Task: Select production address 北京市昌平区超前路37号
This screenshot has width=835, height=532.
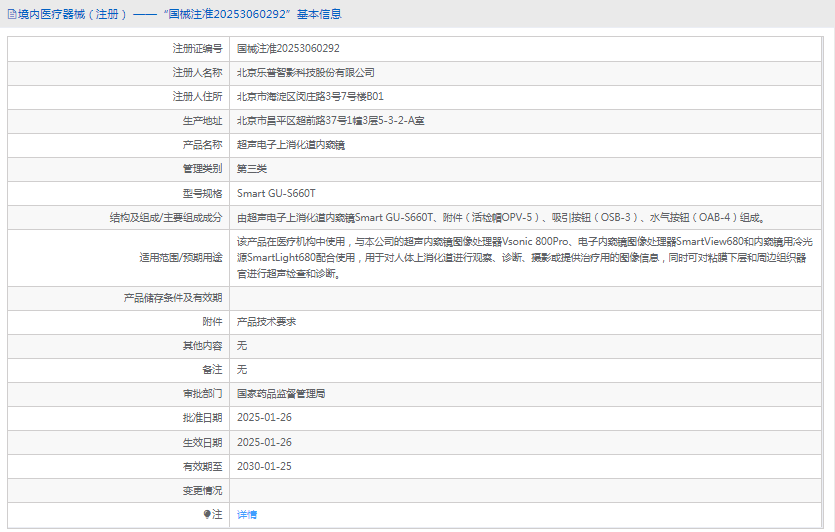Action: point(291,121)
